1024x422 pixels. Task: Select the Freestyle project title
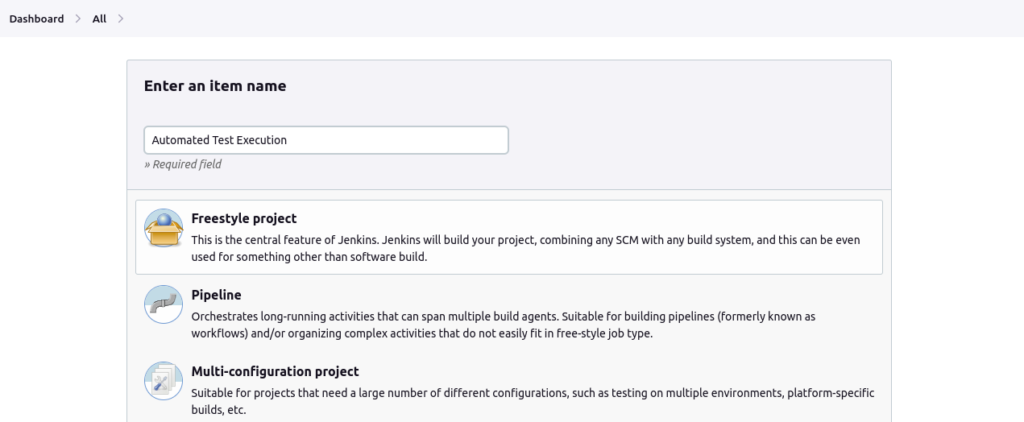point(243,218)
